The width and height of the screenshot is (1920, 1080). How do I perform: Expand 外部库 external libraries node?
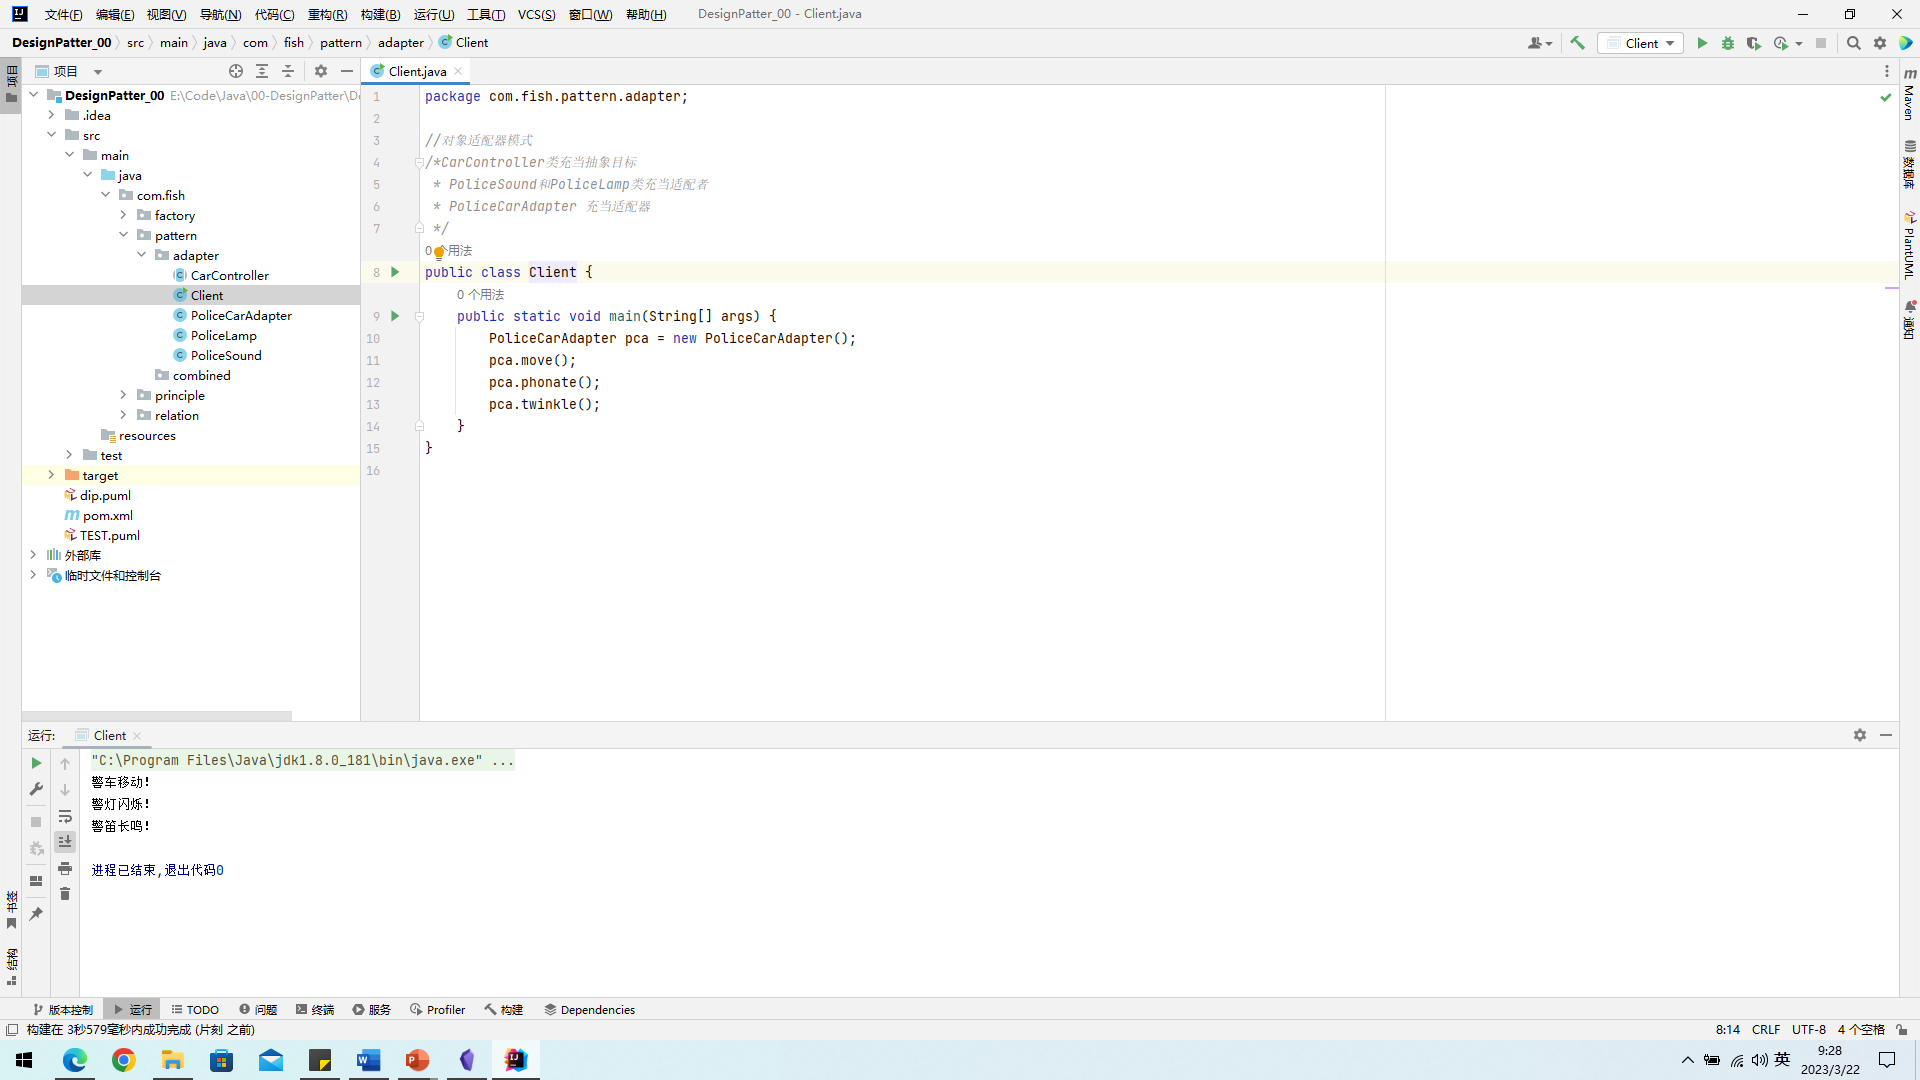point(34,555)
